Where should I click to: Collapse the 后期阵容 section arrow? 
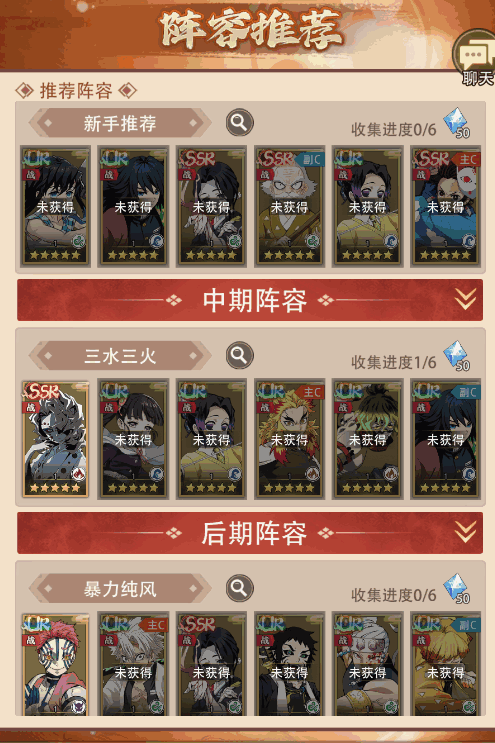[x=465, y=532]
